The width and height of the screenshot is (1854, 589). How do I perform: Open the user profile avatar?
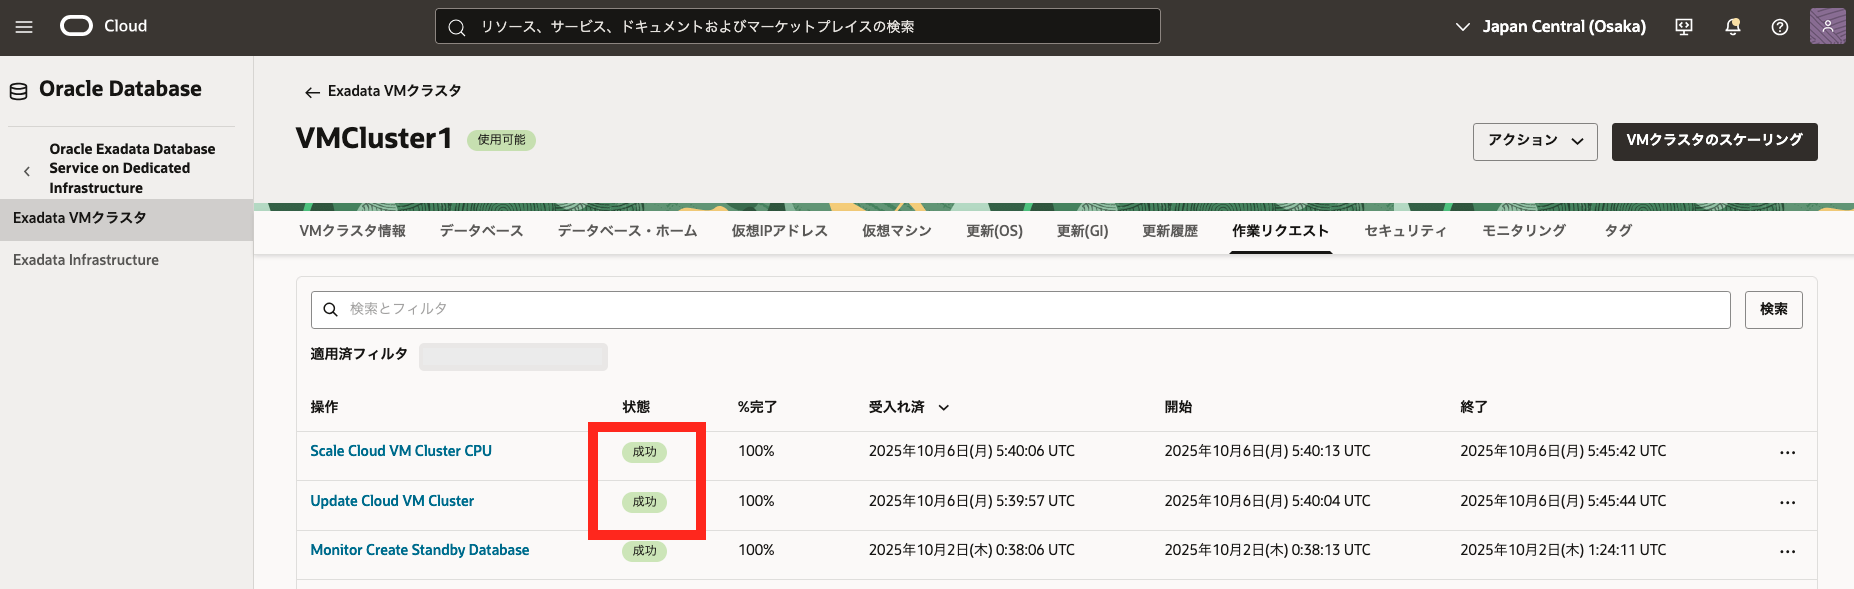click(1827, 27)
